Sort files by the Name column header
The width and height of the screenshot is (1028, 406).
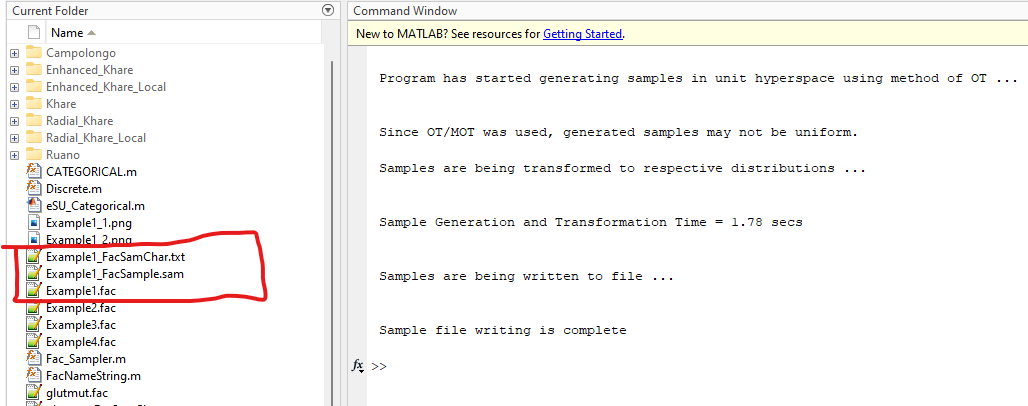click(72, 32)
